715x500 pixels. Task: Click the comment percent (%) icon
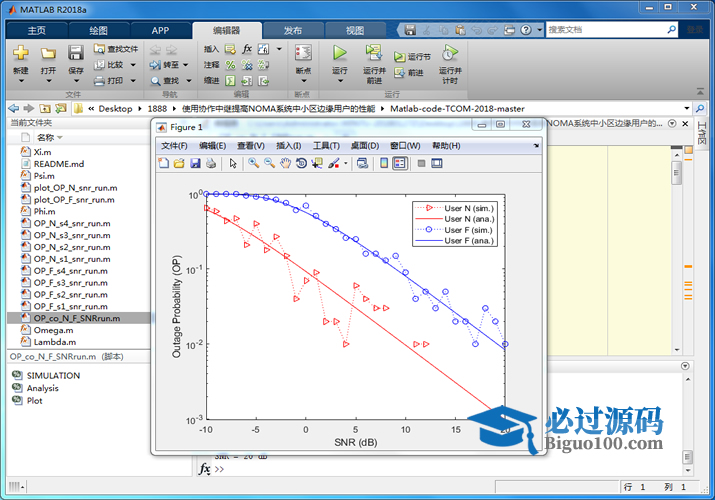click(x=231, y=65)
